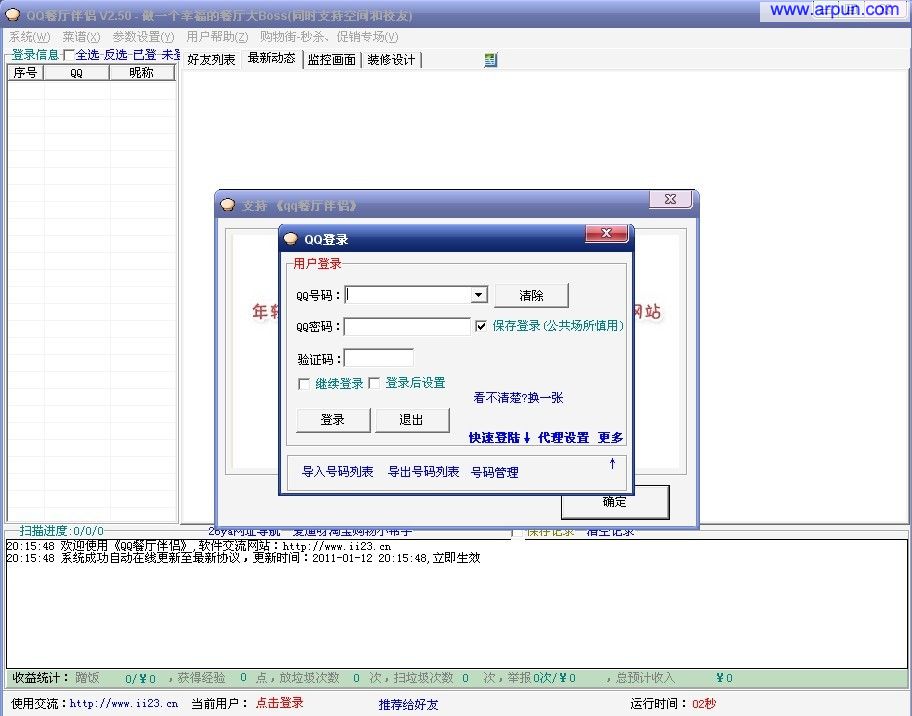Click the 清除 button
Viewport: 912px width, 716px height.
click(x=531, y=295)
